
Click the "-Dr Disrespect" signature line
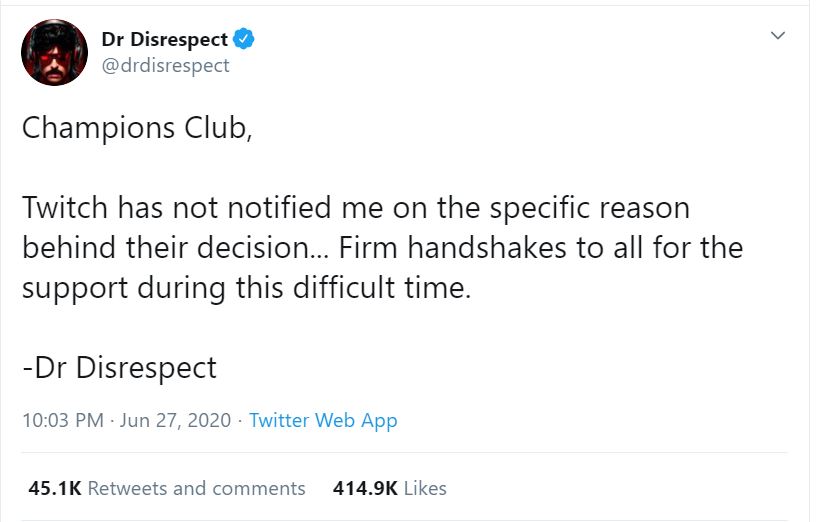pyautogui.click(x=119, y=367)
